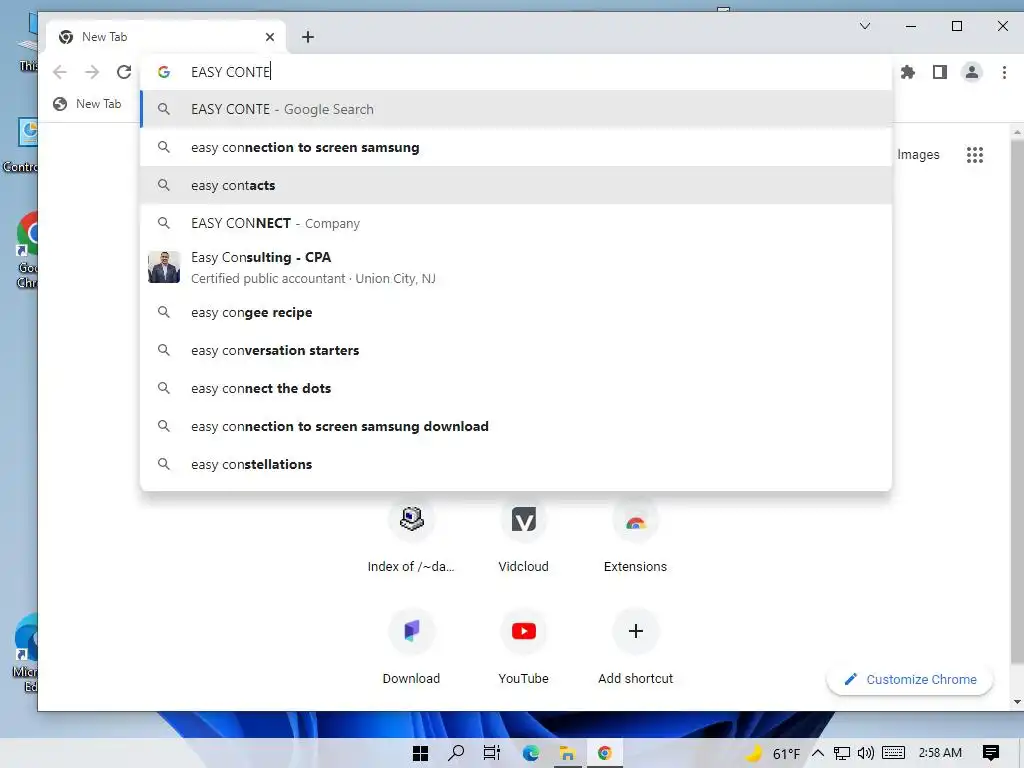This screenshot has width=1024, height=768.
Task: Open the volume speaker tray icon
Action: click(865, 753)
